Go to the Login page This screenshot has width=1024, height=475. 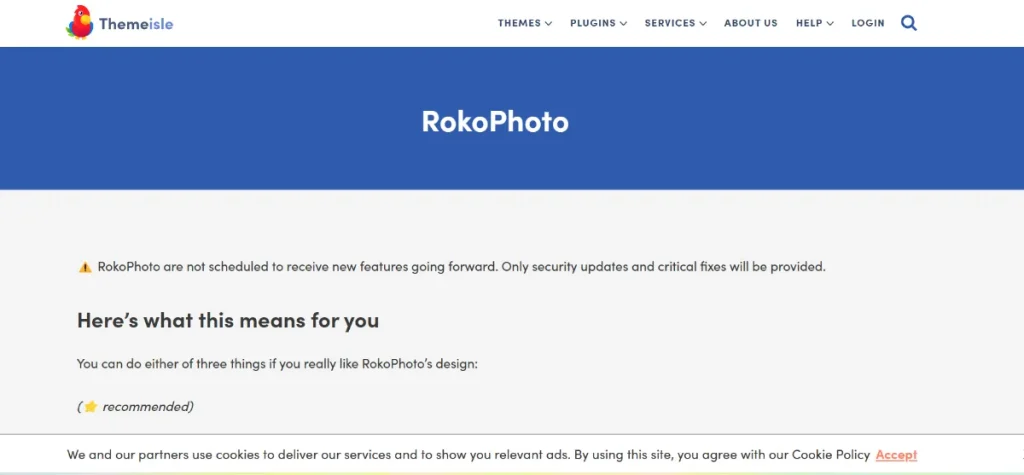[867, 23]
